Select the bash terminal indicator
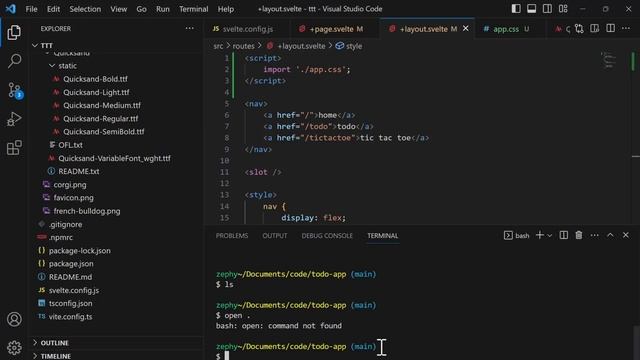Viewport: 640px width, 360px height. click(x=517, y=236)
